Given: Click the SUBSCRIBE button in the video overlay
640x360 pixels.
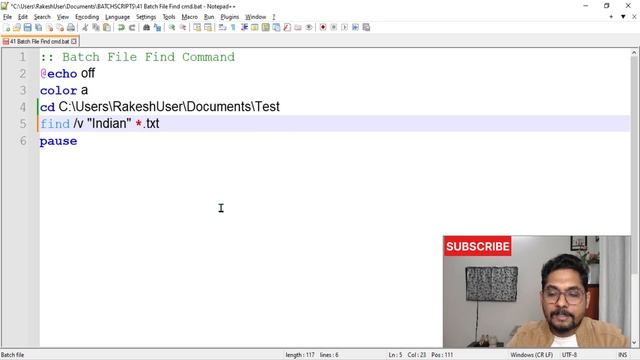Looking at the screenshot, I should pyautogui.click(x=478, y=246).
